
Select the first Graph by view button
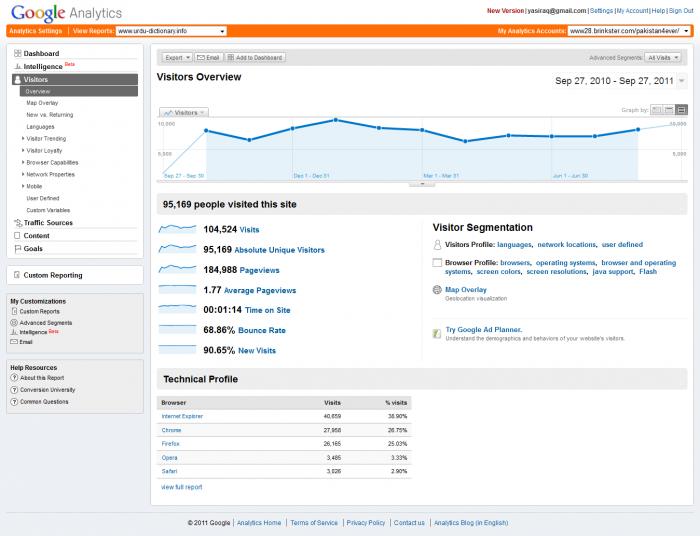tap(658, 109)
